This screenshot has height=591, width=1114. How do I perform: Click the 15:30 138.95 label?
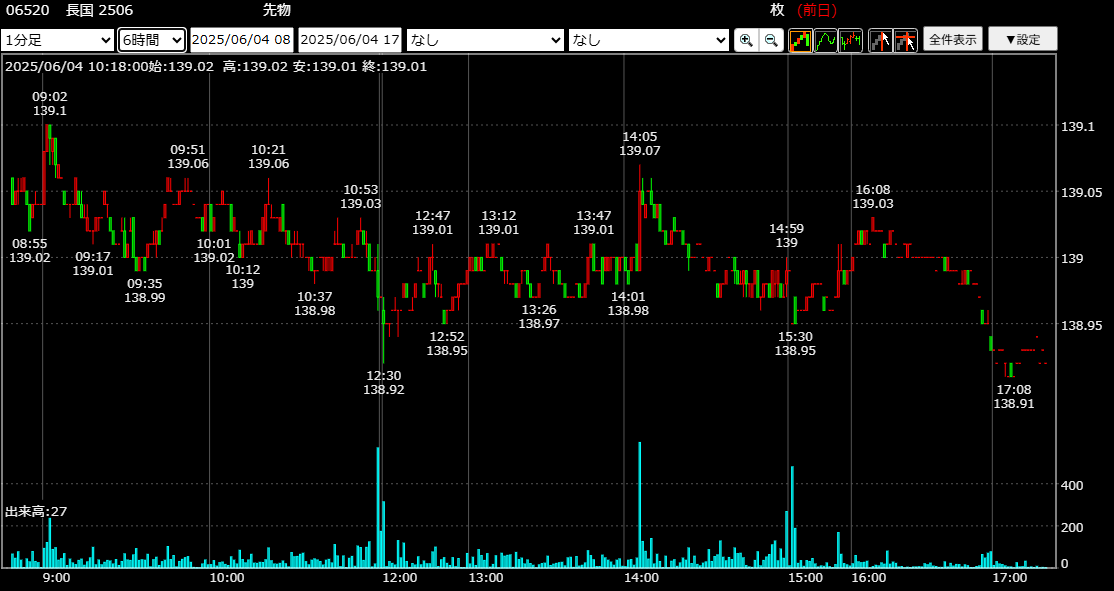(x=795, y=343)
